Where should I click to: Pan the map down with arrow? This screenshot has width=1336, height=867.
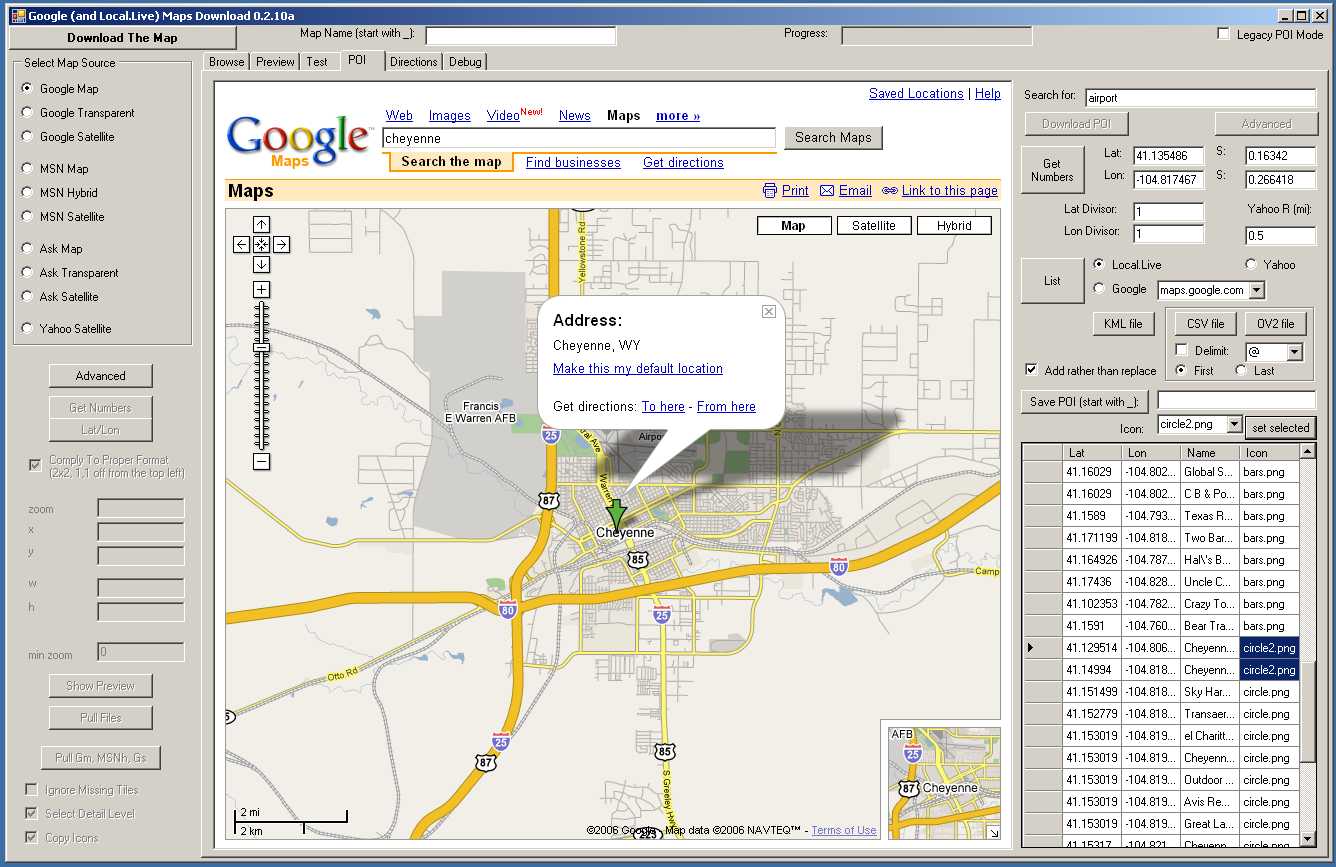pyautogui.click(x=261, y=265)
